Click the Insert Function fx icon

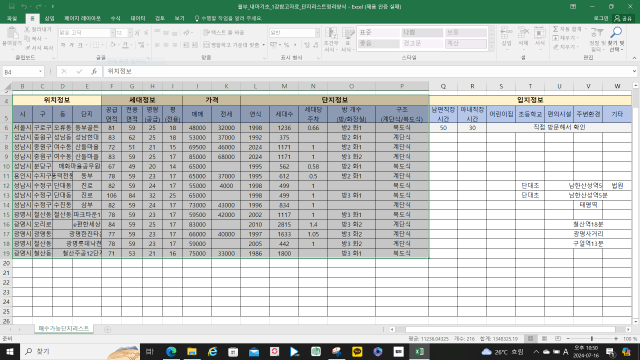93,71
